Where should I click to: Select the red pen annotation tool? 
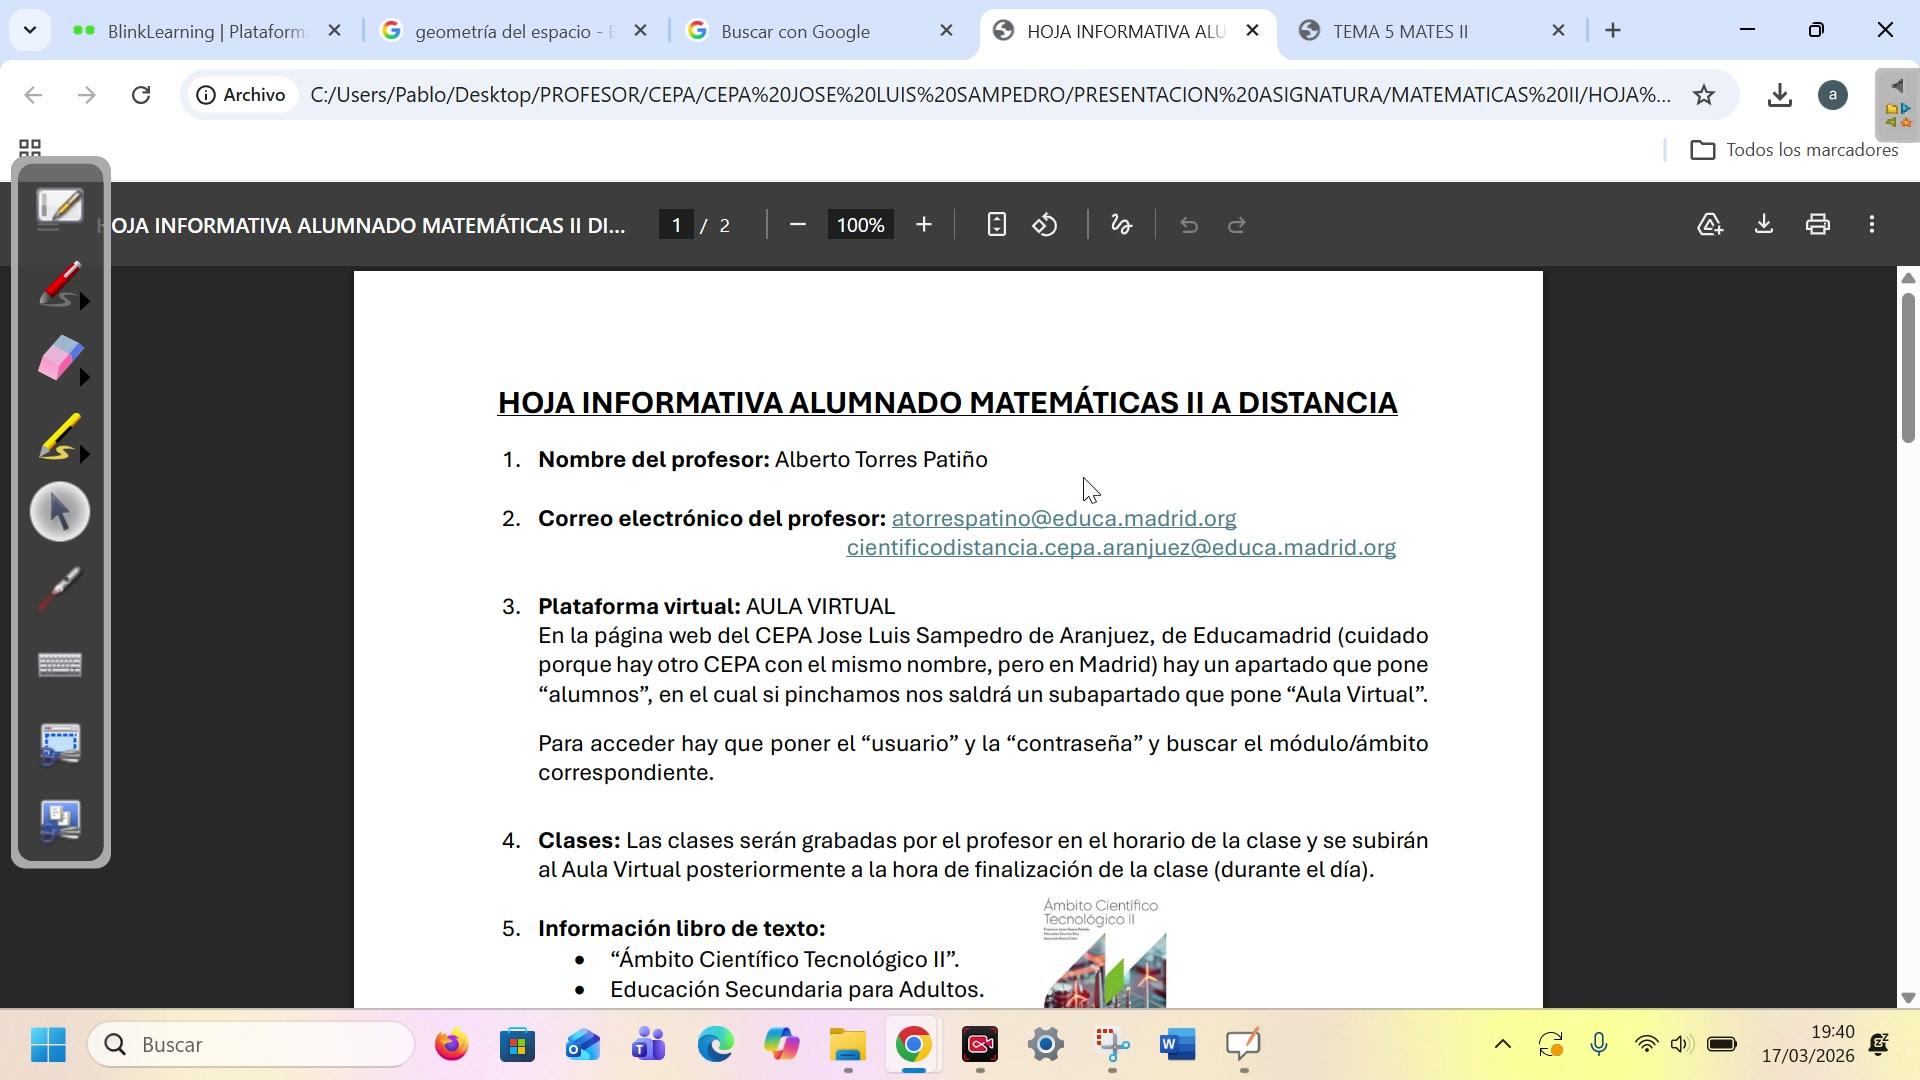58,283
